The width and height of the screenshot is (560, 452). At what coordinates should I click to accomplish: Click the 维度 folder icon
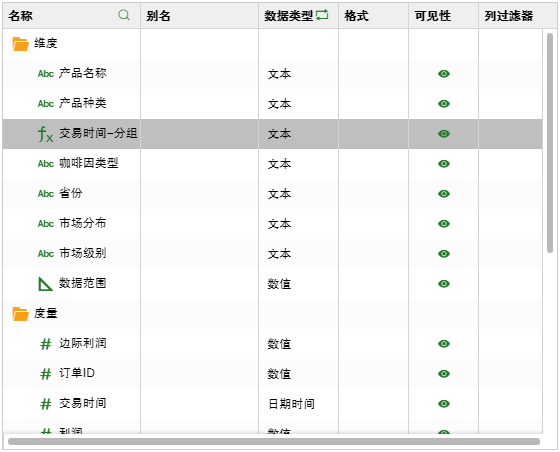(x=20, y=44)
